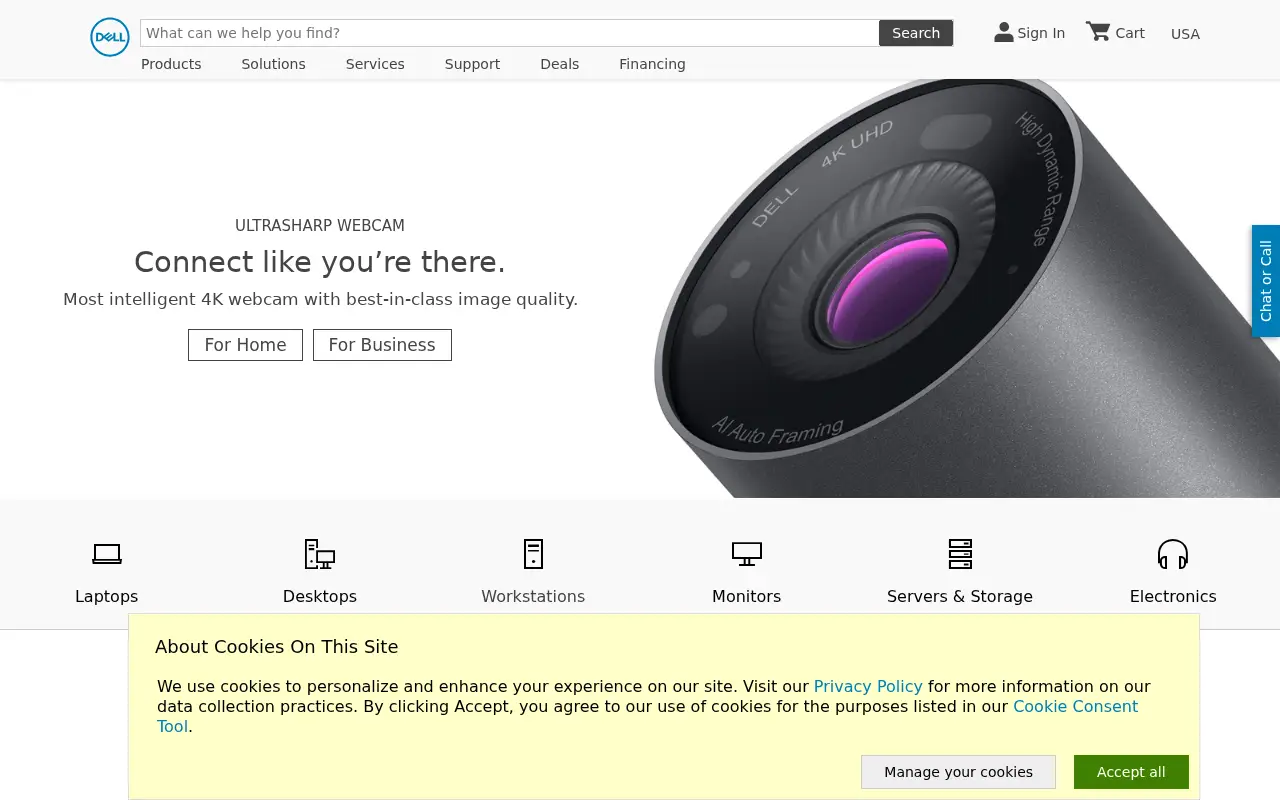1280x800 pixels.
Task: Open the Solutions menu
Action: (273, 64)
